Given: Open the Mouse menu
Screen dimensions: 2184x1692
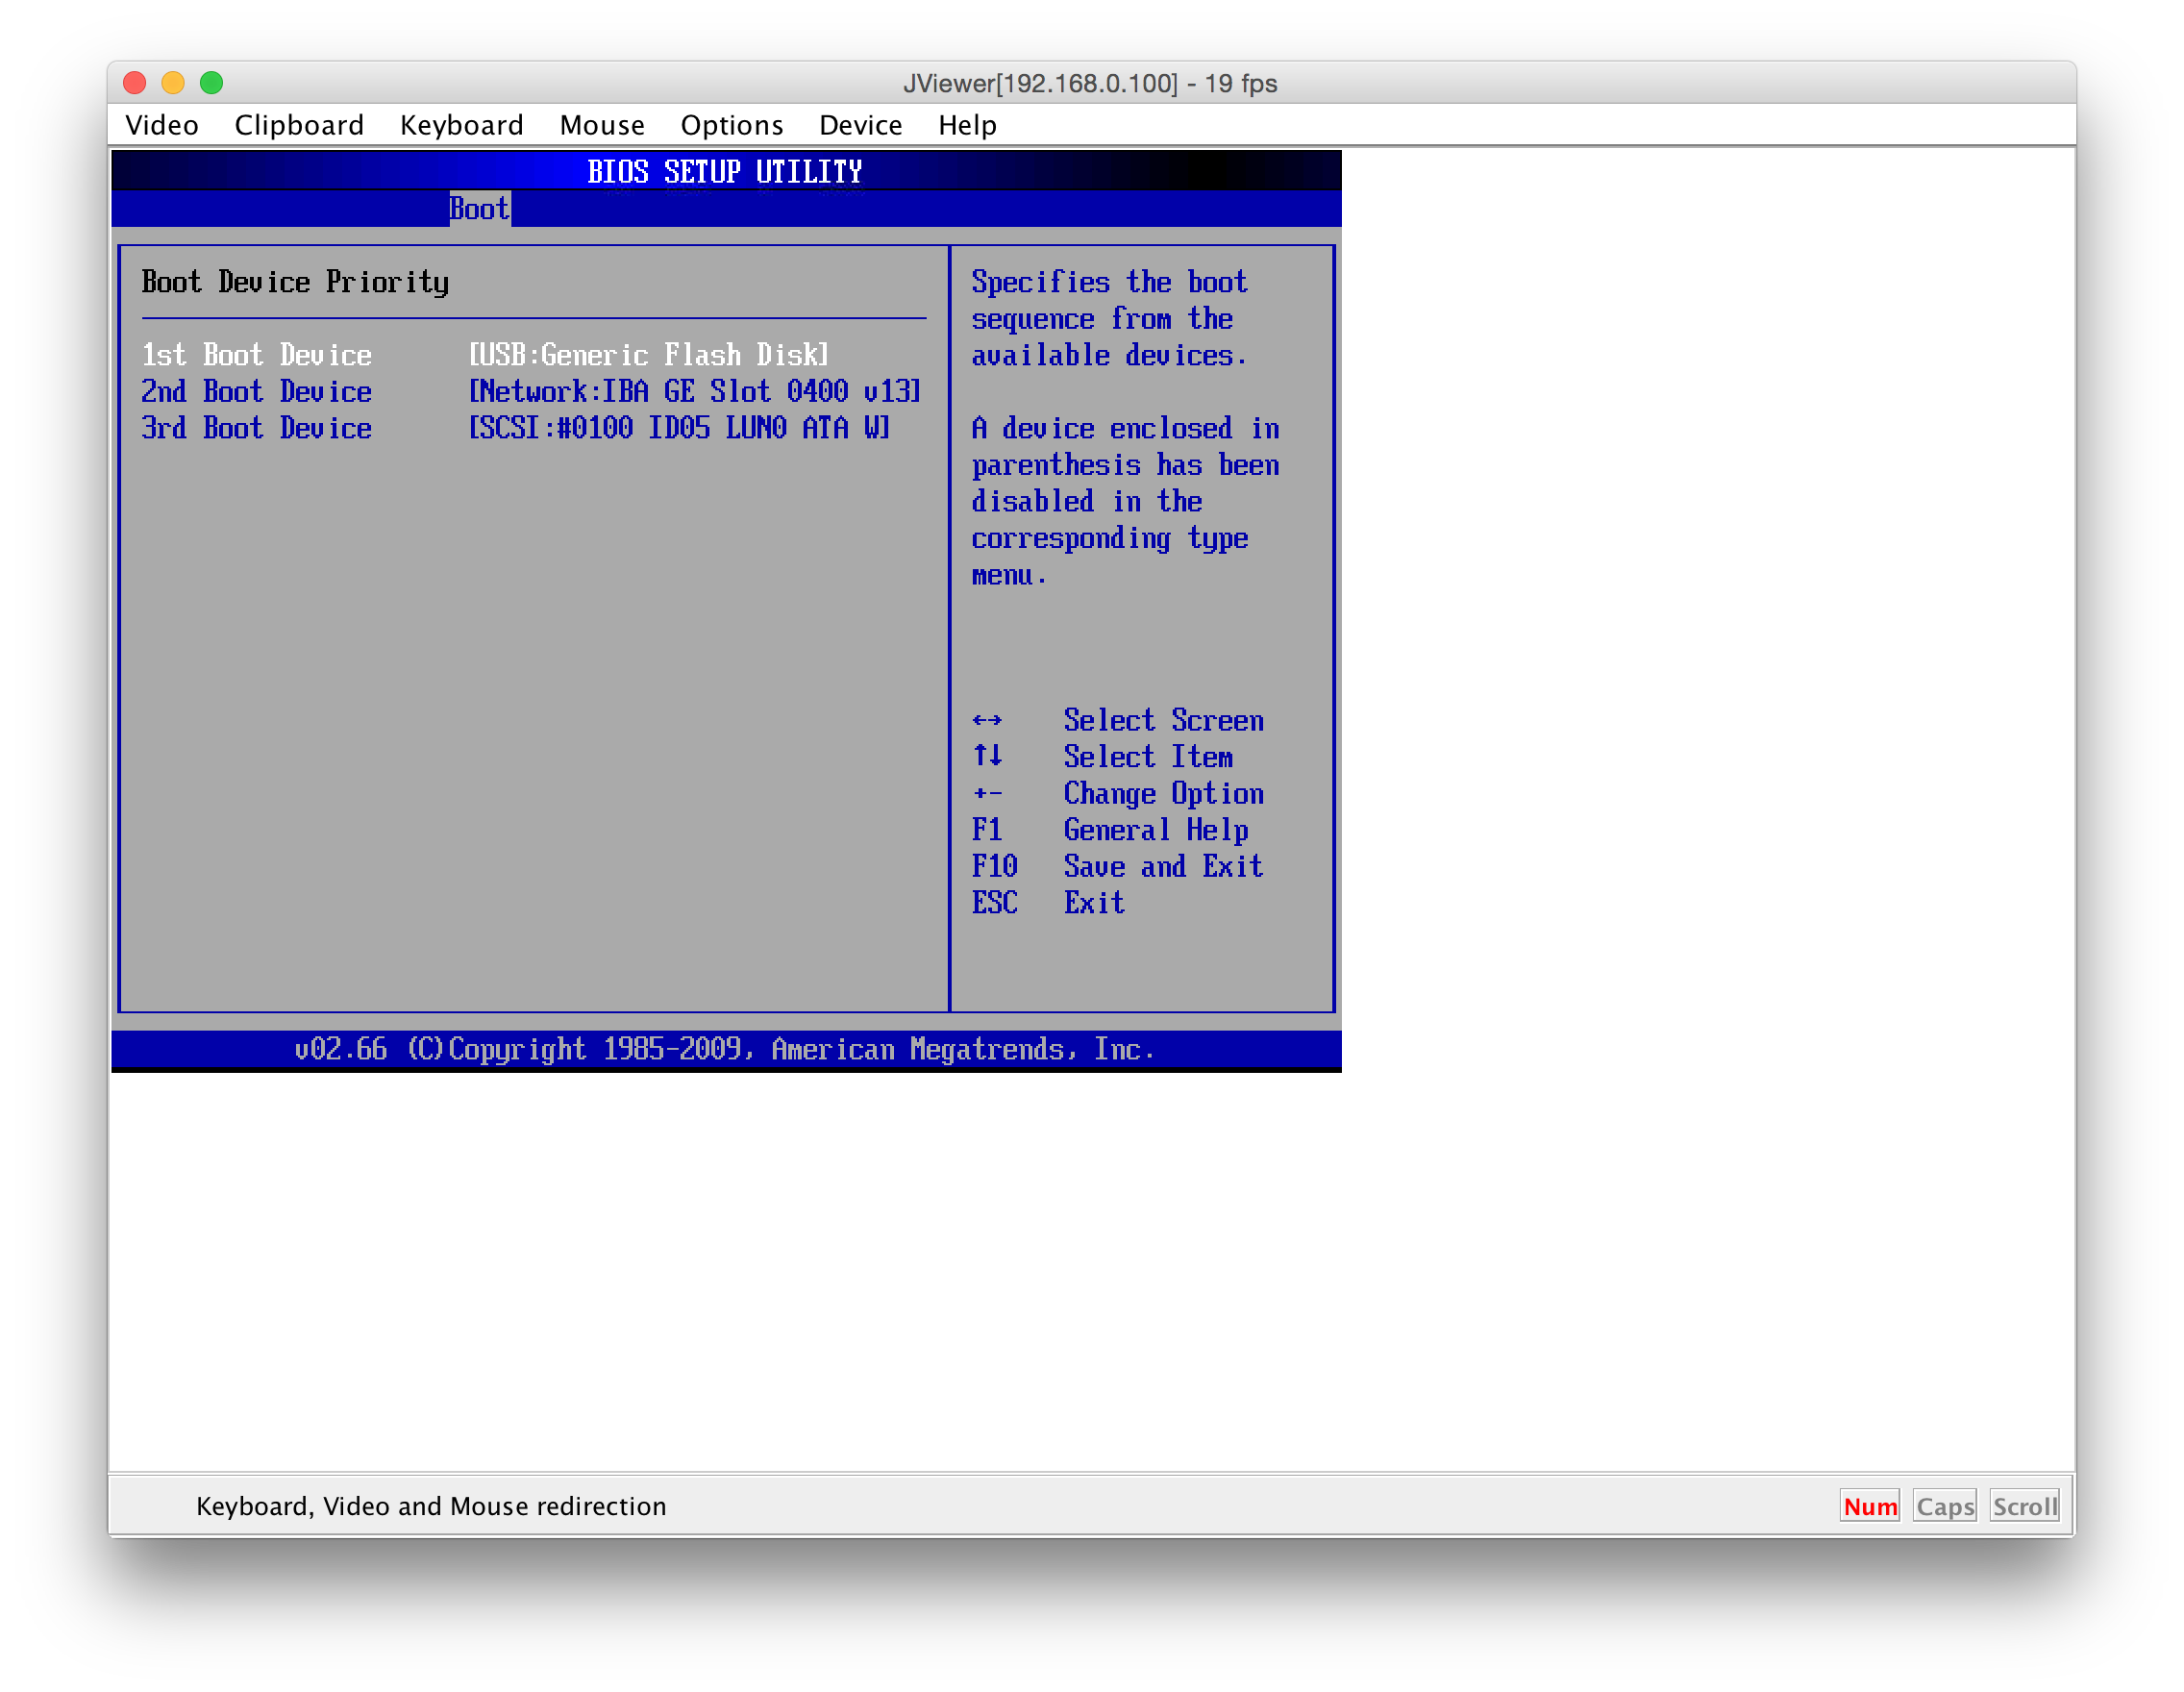Looking at the screenshot, I should coord(602,125).
